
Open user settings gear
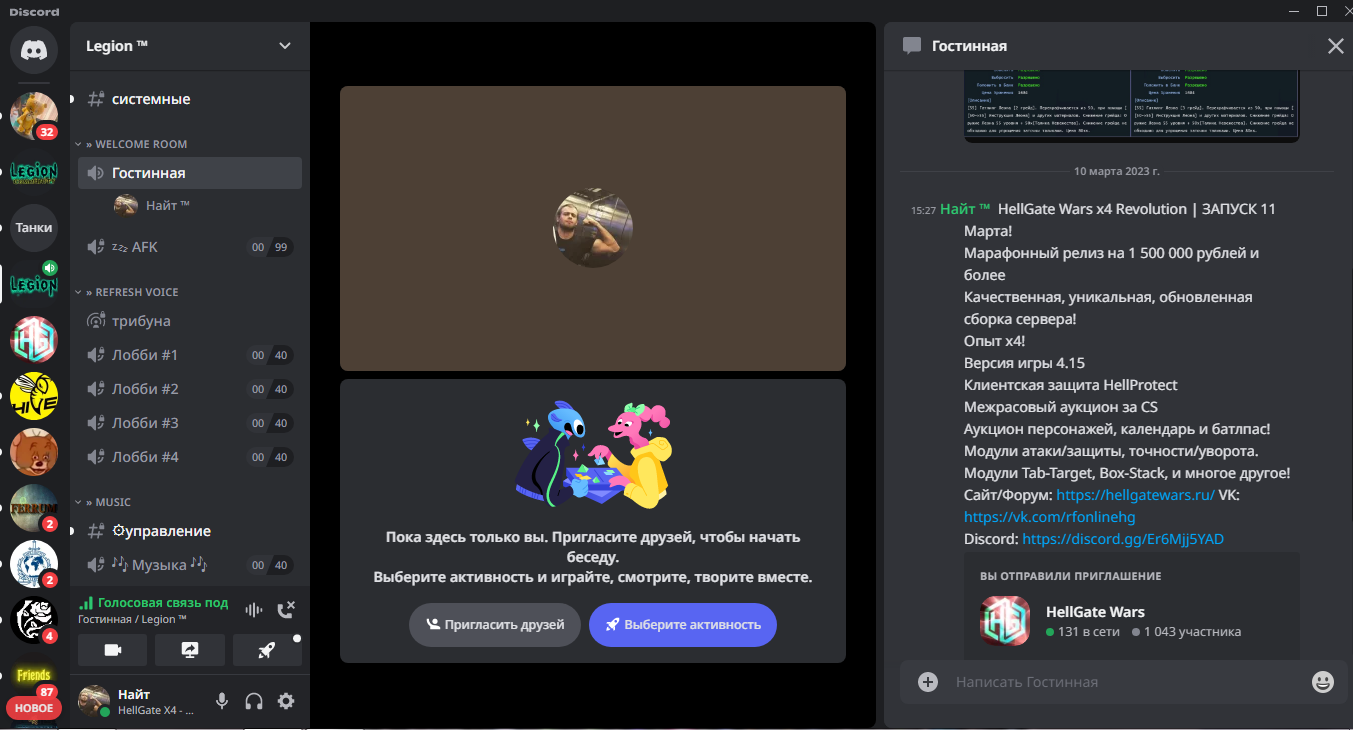pyautogui.click(x=286, y=701)
